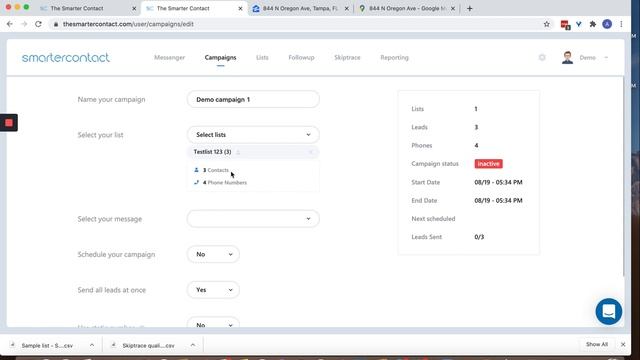Image resolution: width=640 pixels, height=360 pixels.
Task: Click Demo user avatar picture
Action: coord(567,58)
